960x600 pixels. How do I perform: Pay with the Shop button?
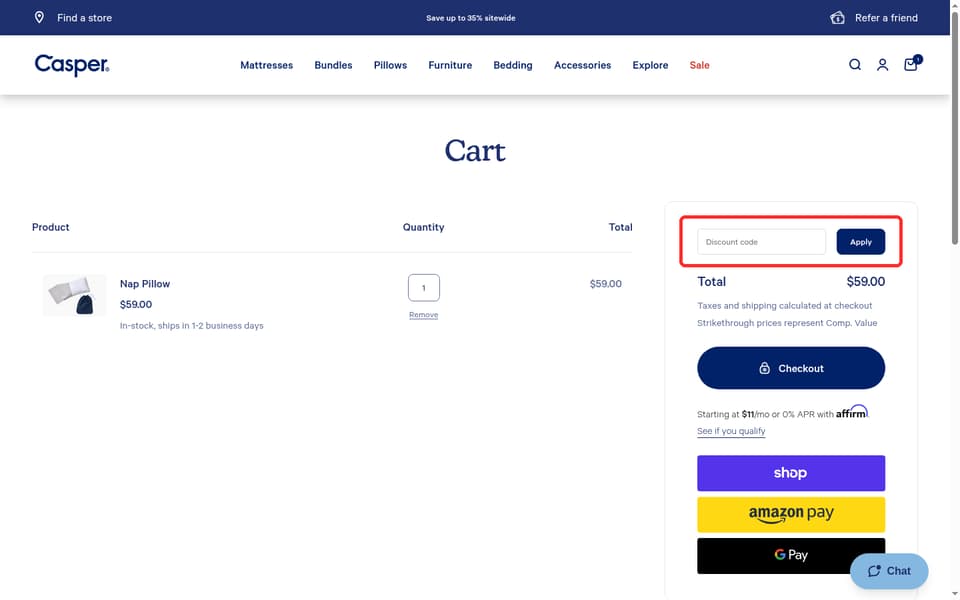pos(790,473)
